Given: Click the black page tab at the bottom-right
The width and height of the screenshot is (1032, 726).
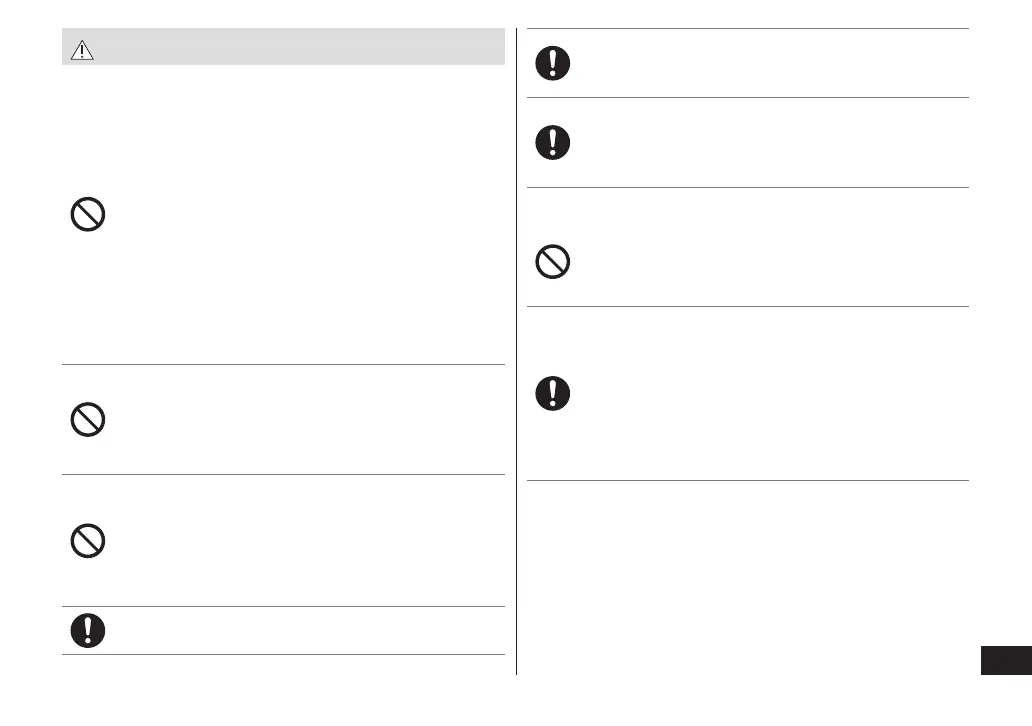Looking at the screenshot, I should tap(1005, 661).
